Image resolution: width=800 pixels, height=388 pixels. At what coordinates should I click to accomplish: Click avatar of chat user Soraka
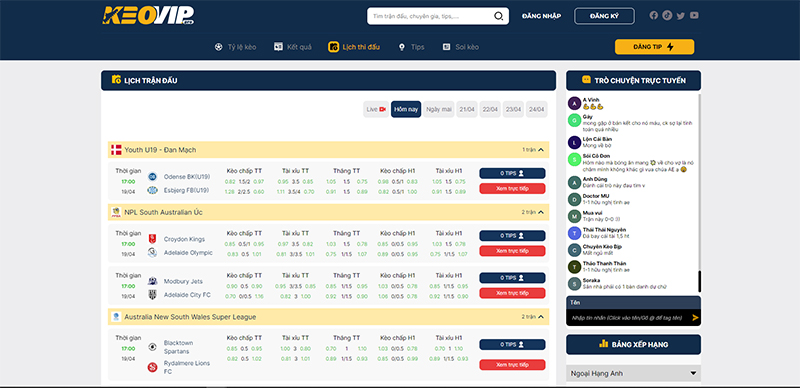[x=574, y=283]
